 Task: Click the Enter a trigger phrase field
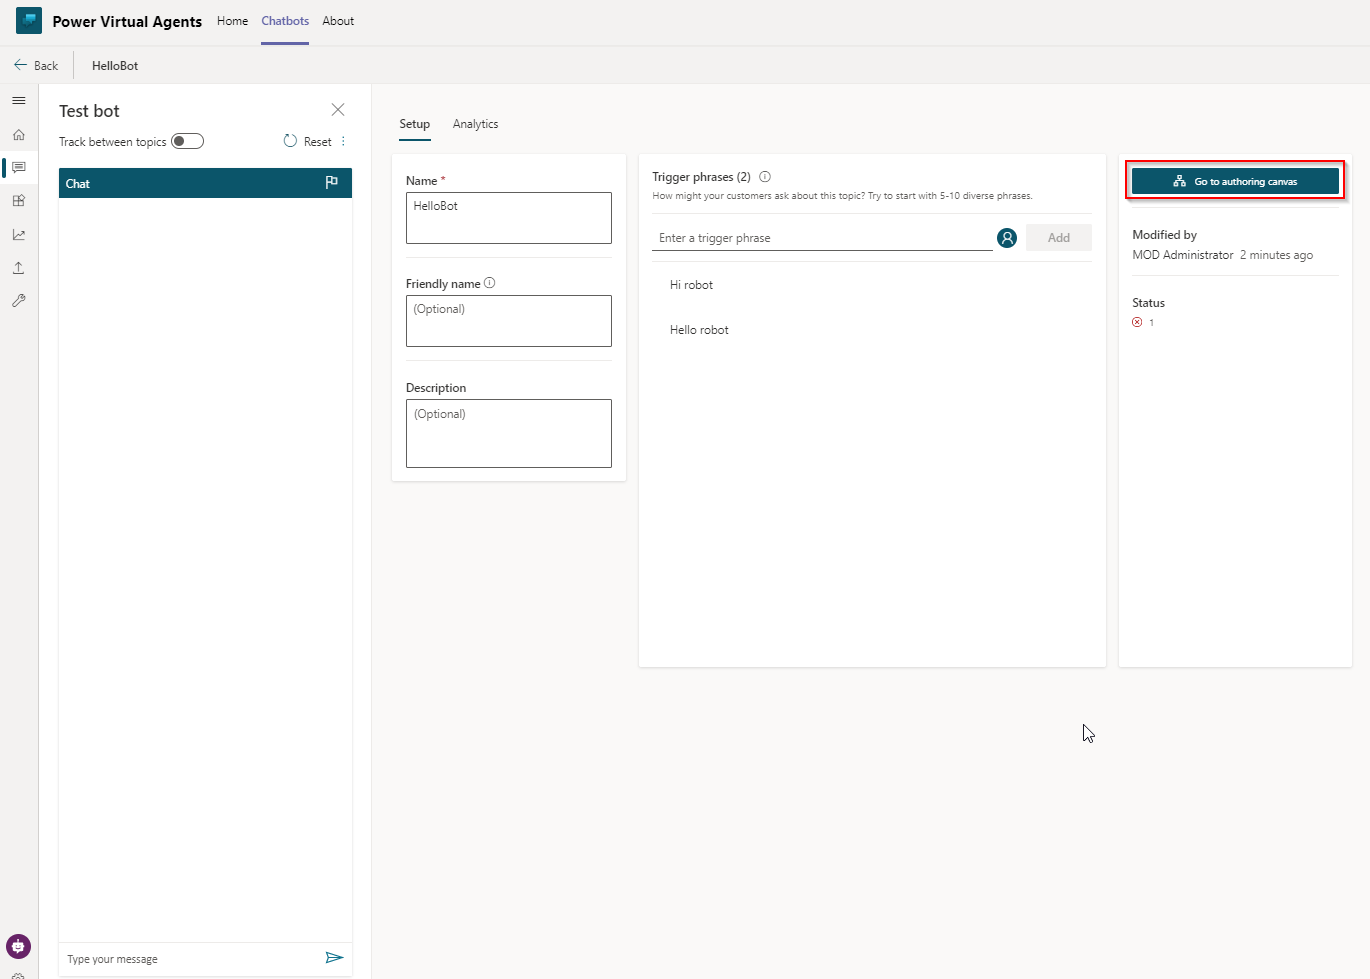click(821, 238)
